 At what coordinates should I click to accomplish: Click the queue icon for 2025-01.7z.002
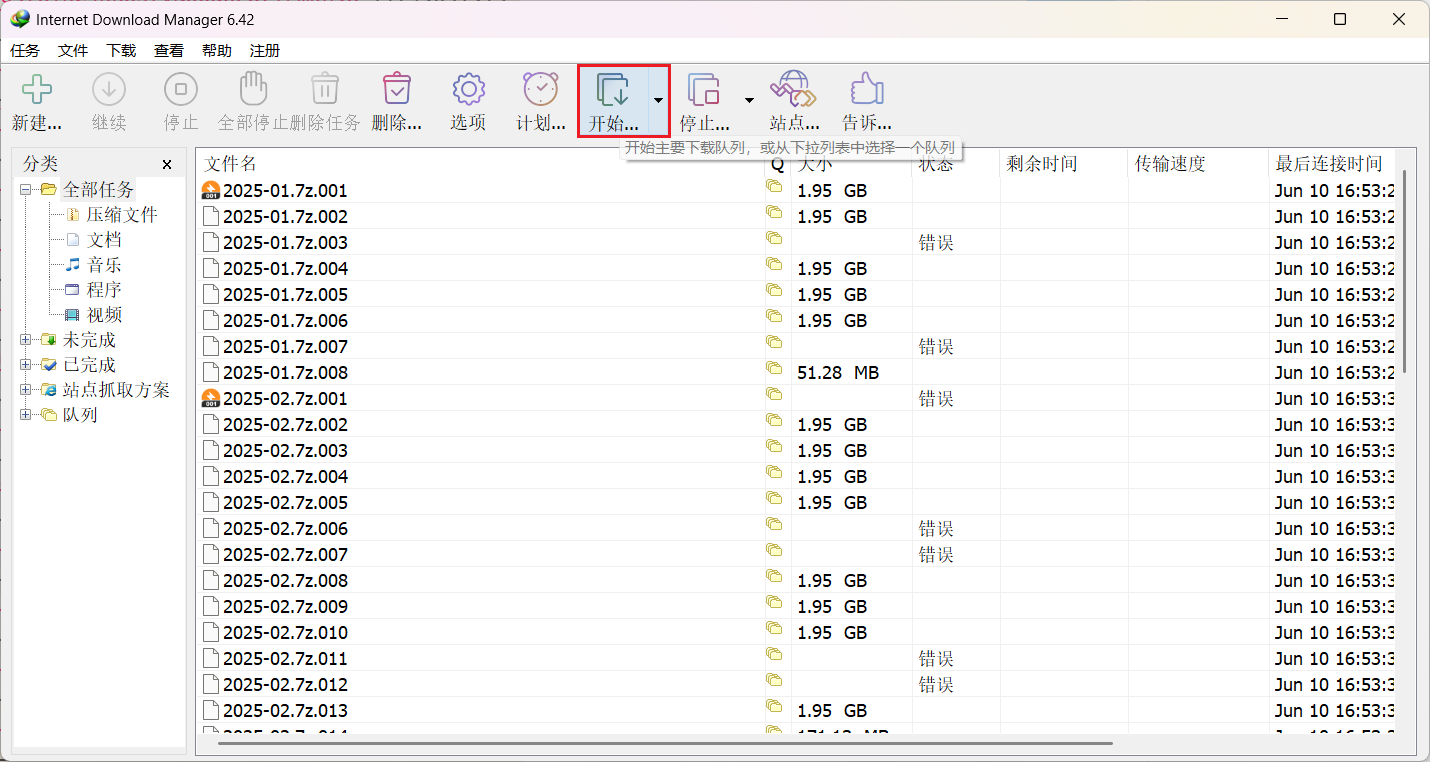774,213
